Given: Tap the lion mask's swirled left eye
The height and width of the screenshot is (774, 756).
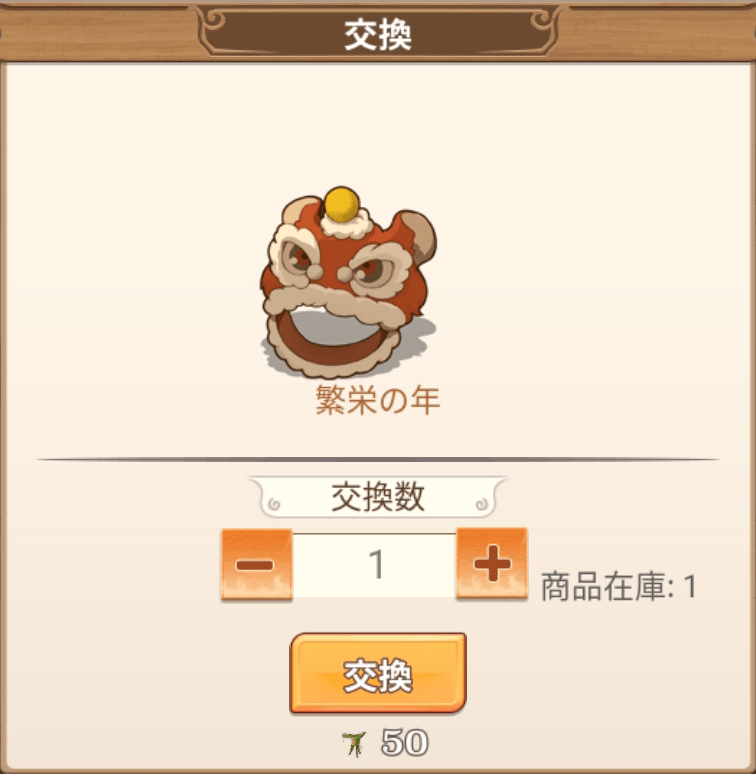Looking at the screenshot, I should coord(300,256).
